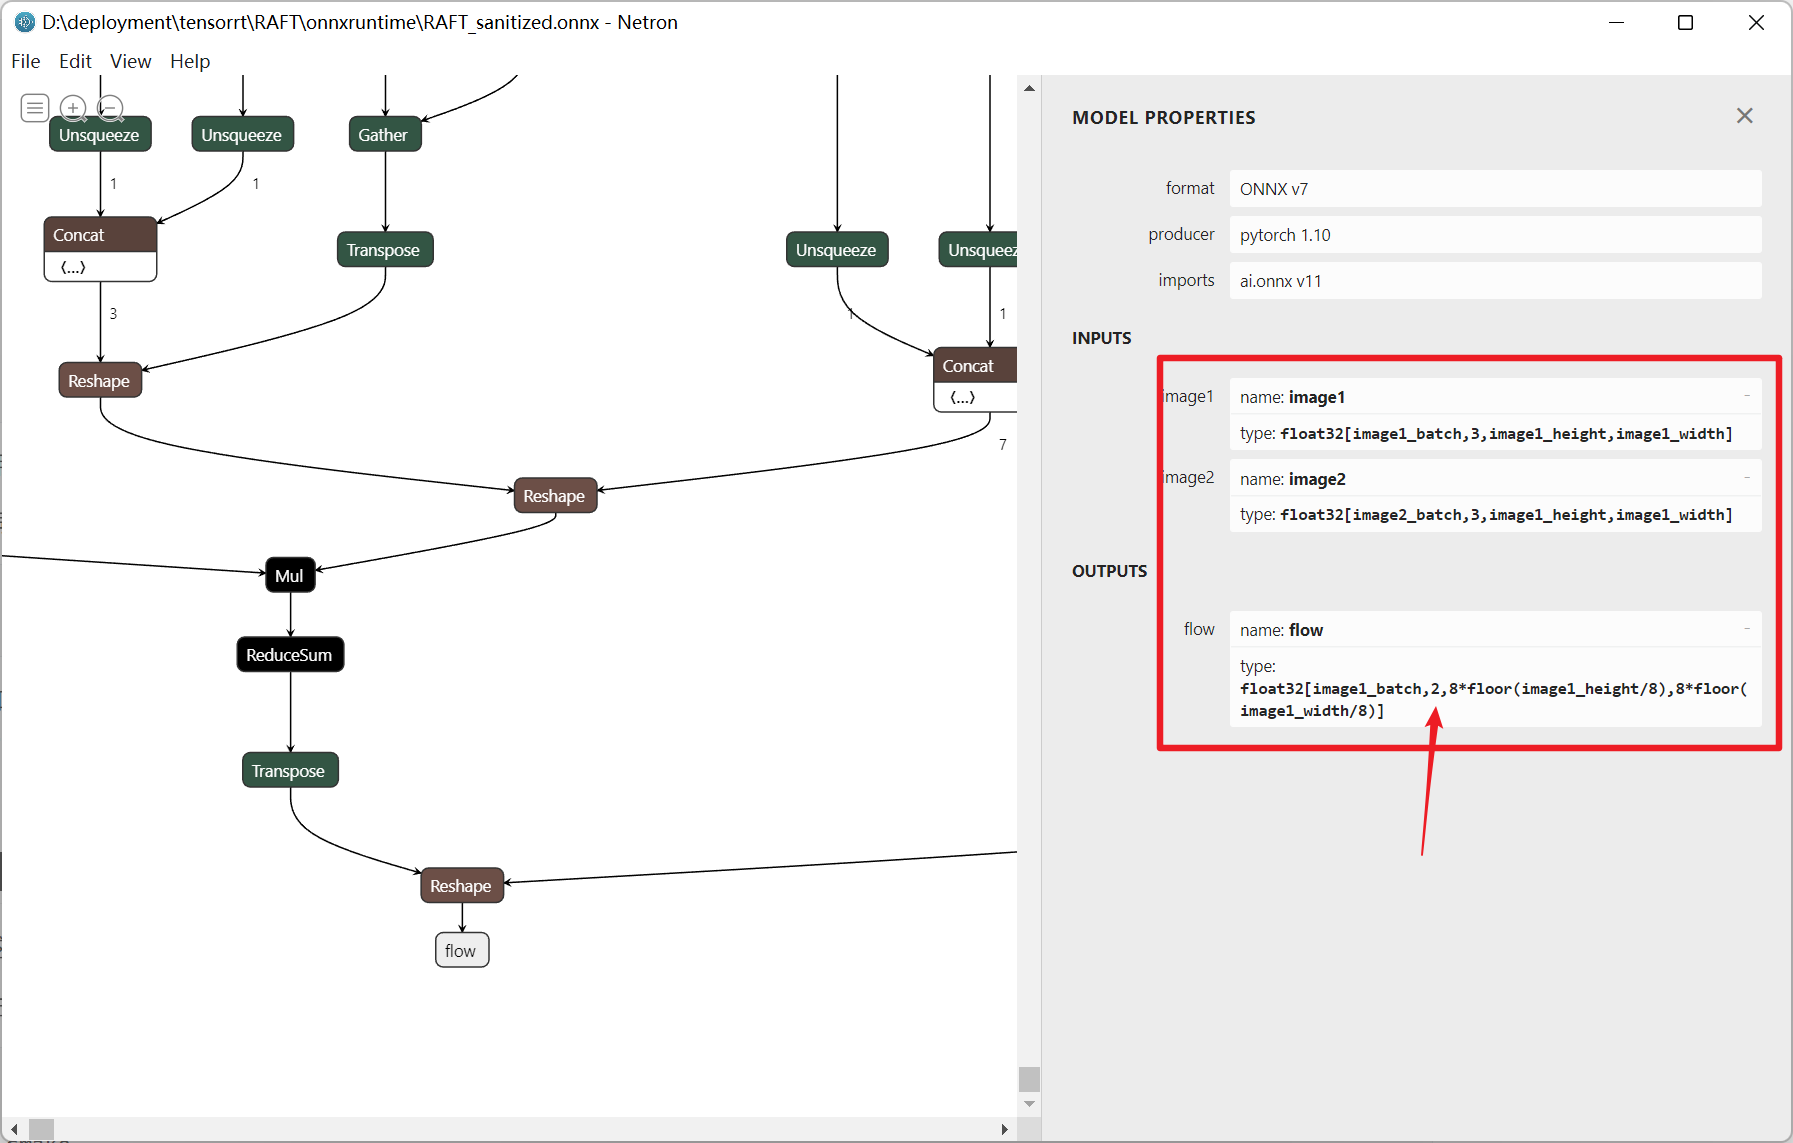Click the vertical scrollbar thumb

tap(1029, 1079)
